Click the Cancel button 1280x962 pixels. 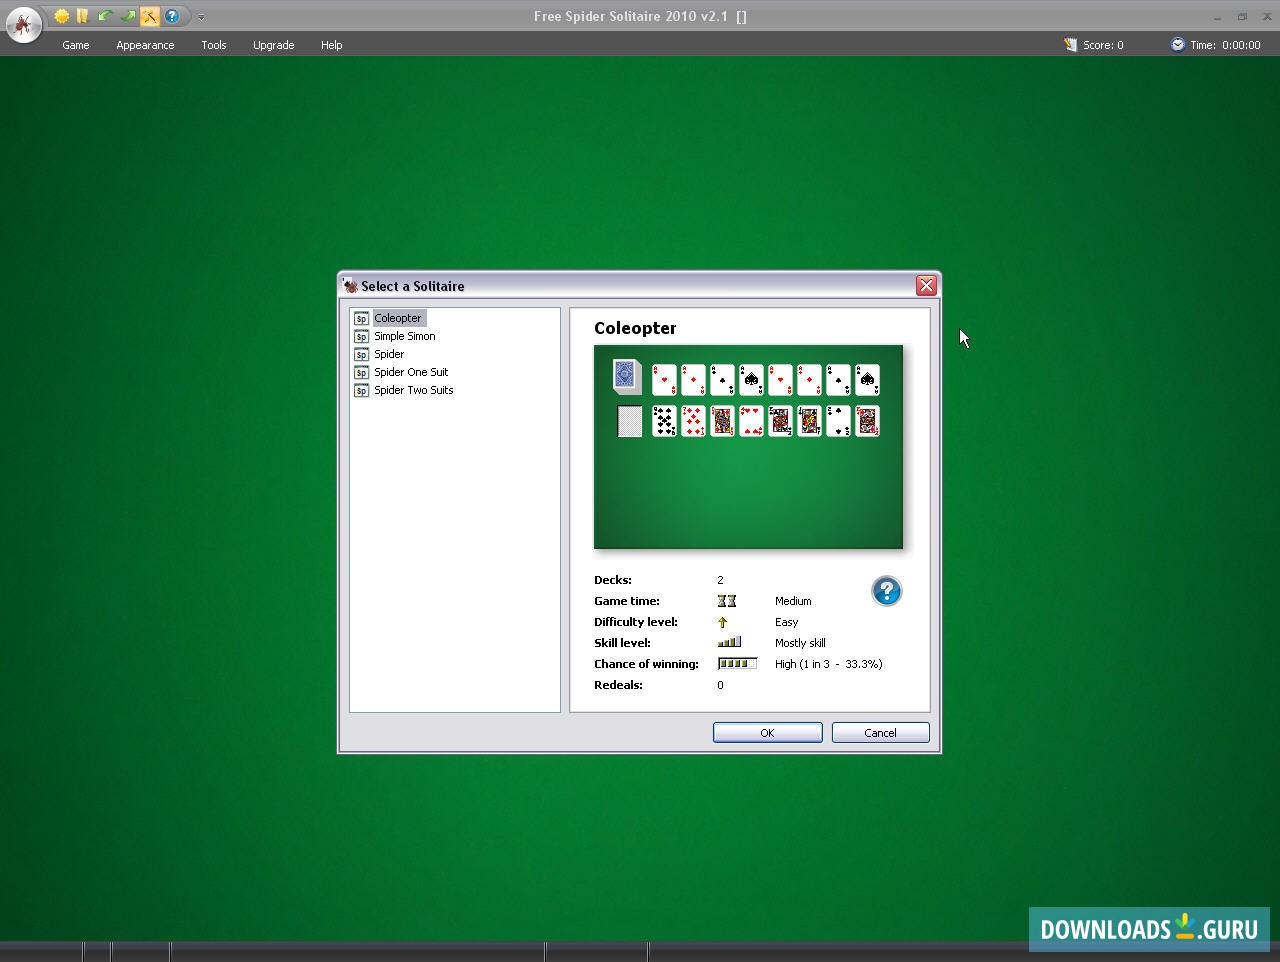pyautogui.click(x=879, y=732)
